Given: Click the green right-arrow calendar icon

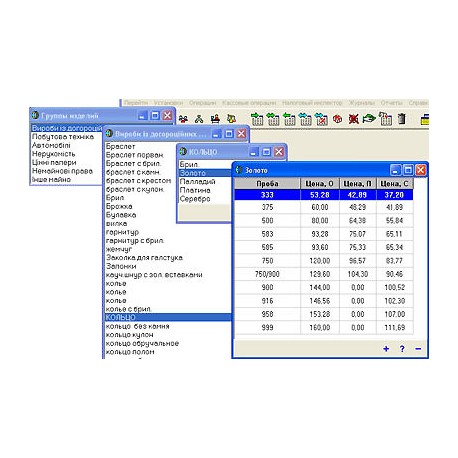Looking at the screenshot, I should tap(257, 119).
